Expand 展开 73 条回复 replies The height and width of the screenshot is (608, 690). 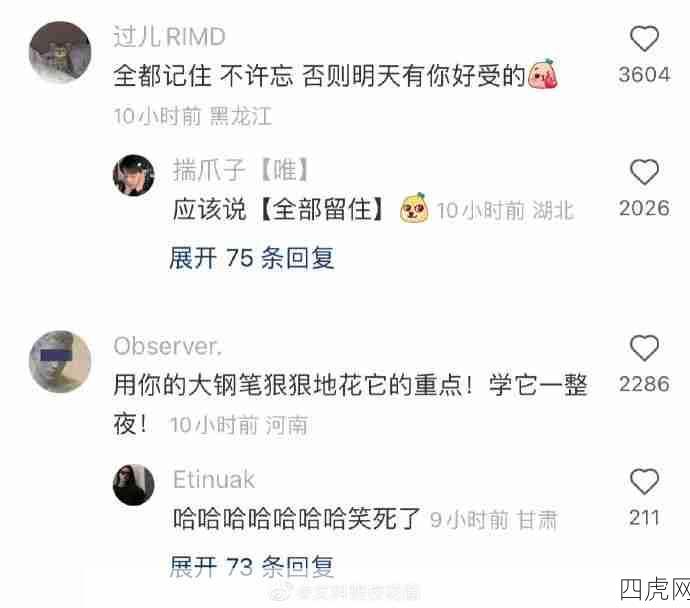[x=252, y=567]
